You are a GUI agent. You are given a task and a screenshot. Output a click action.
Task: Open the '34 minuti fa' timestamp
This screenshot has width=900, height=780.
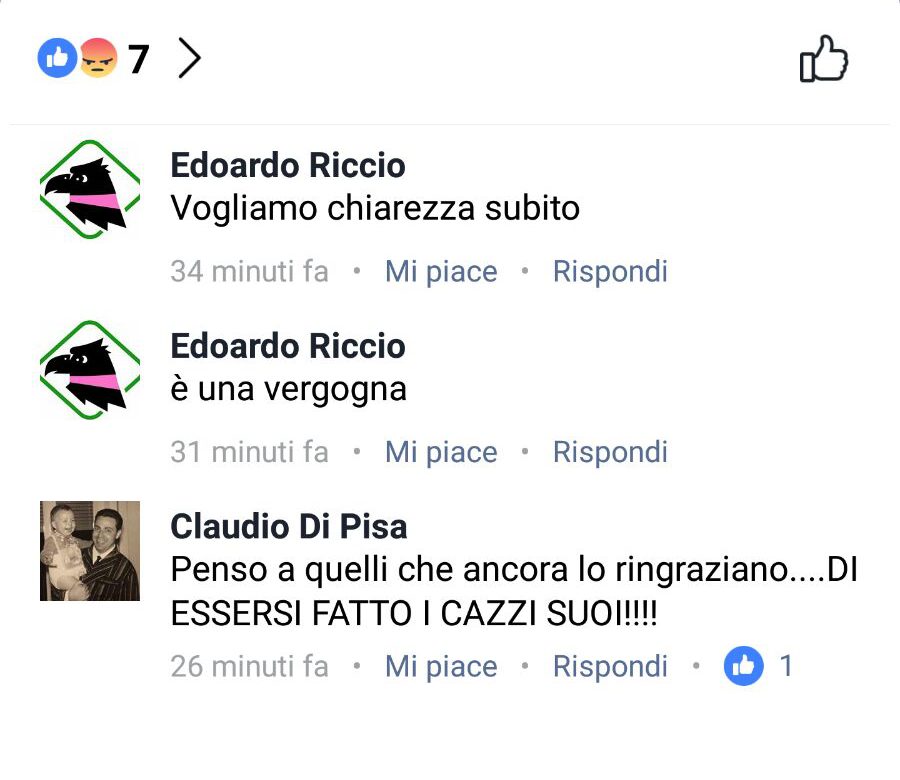[249, 271]
